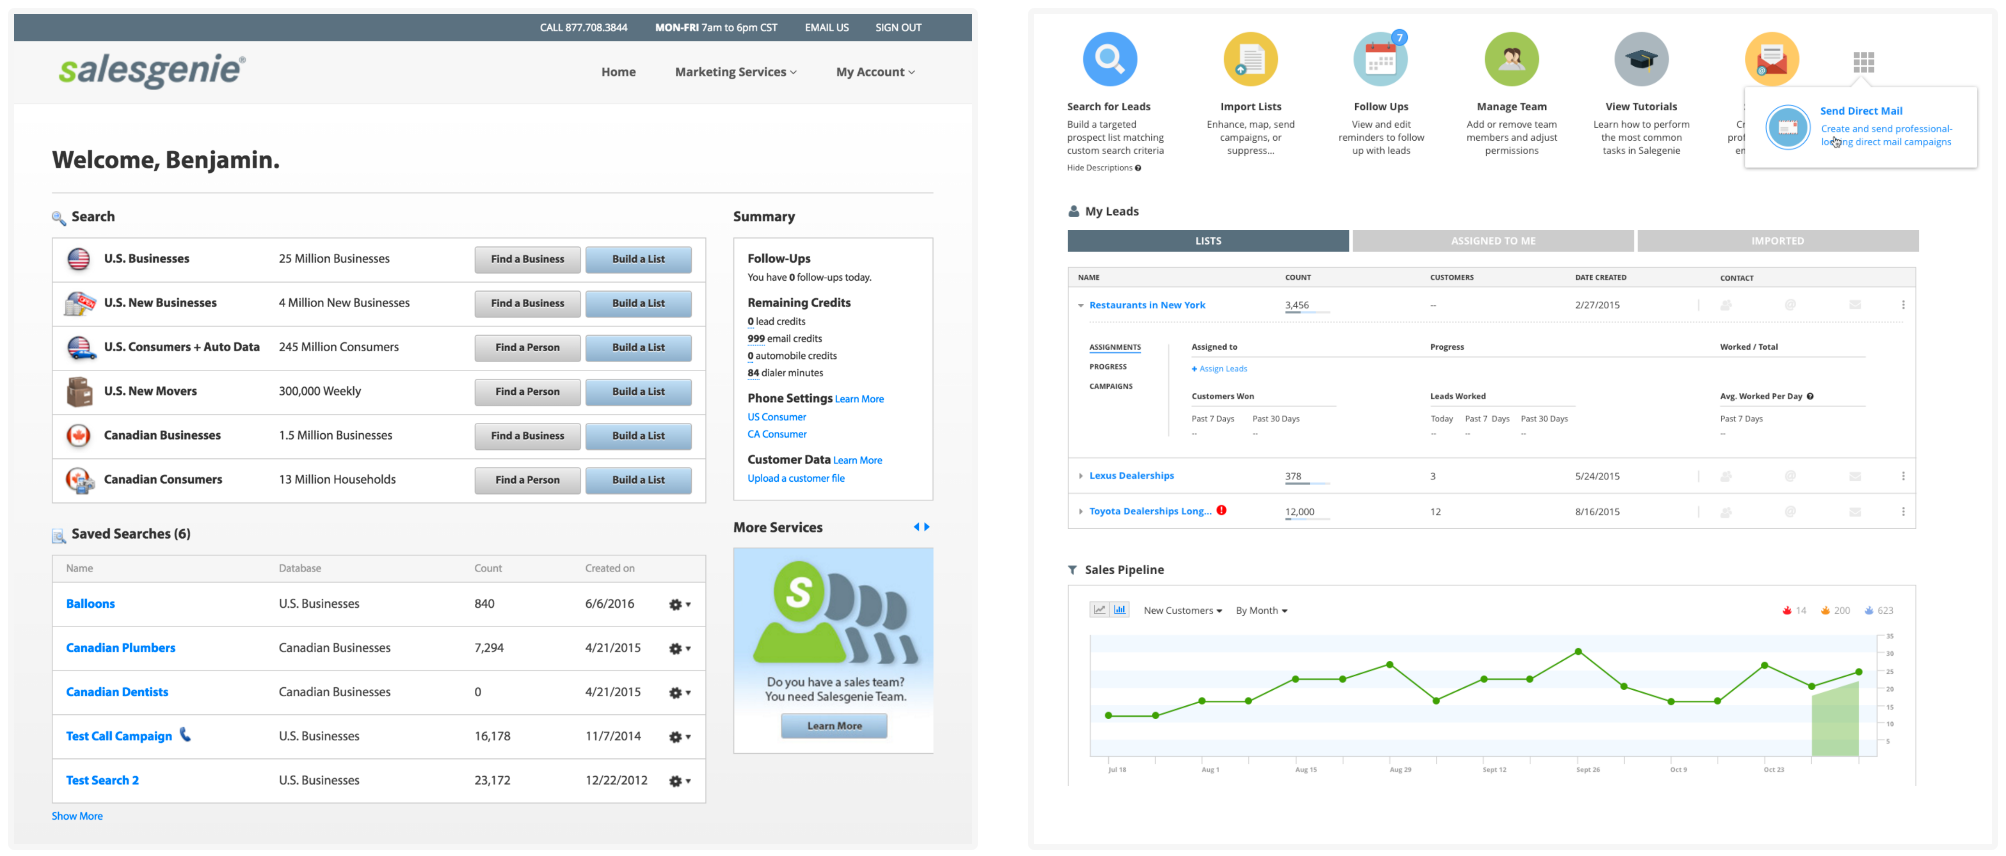The width and height of the screenshot is (2006, 856).
Task: Click the salesgenie logo
Action: point(152,70)
